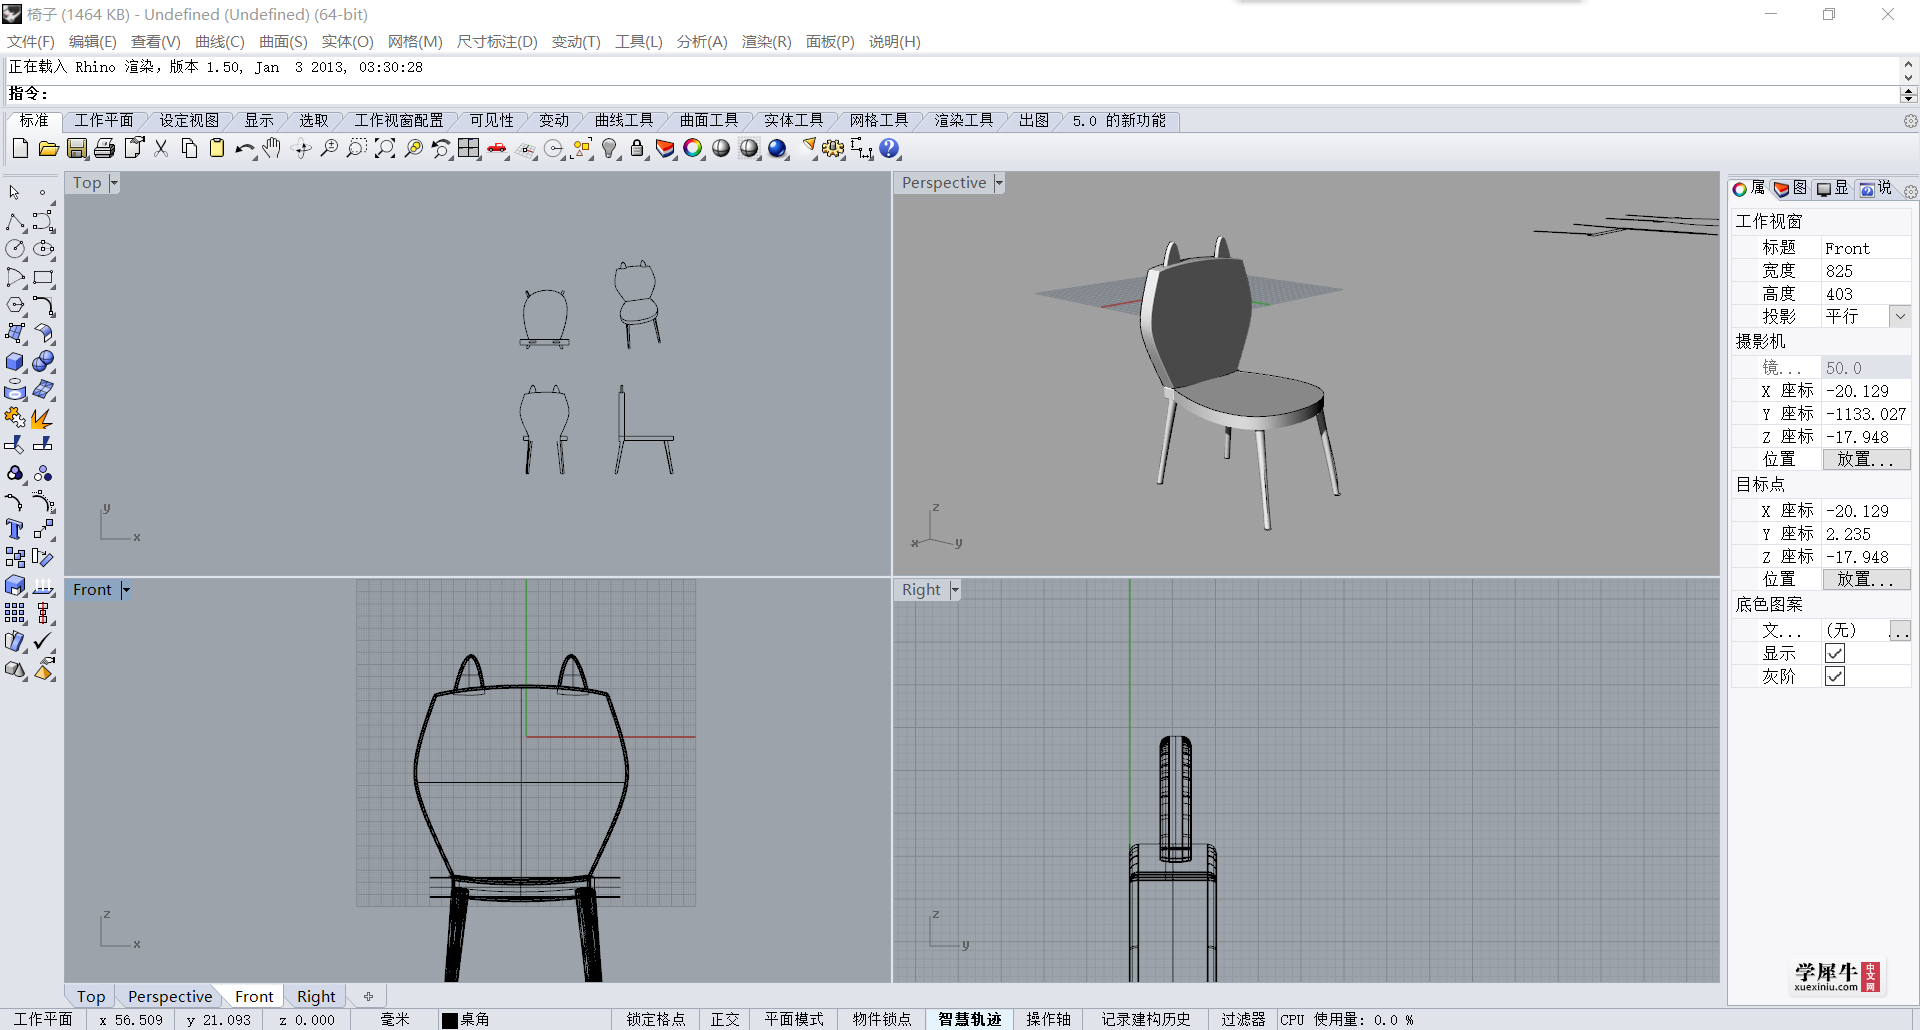
Task: Click the Boolean union spheres icon
Action: click(x=43, y=361)
